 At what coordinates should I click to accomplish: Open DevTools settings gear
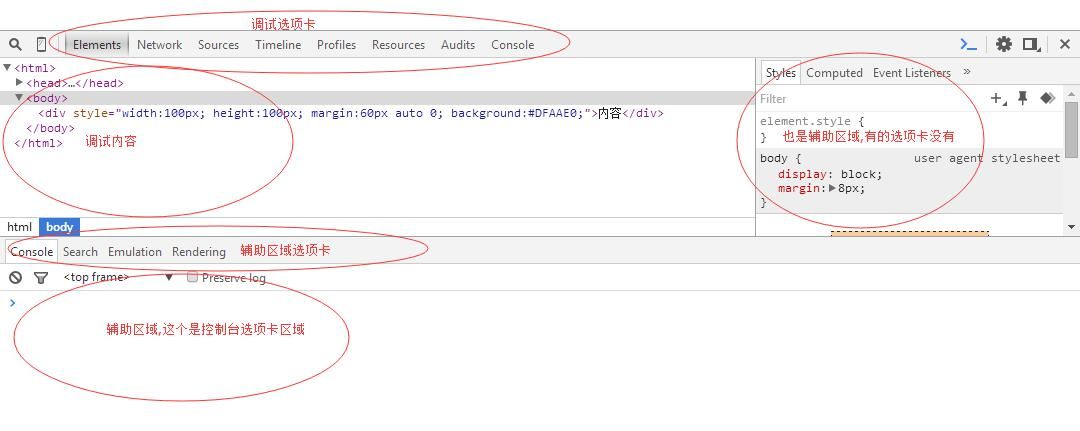[1003, 44]
